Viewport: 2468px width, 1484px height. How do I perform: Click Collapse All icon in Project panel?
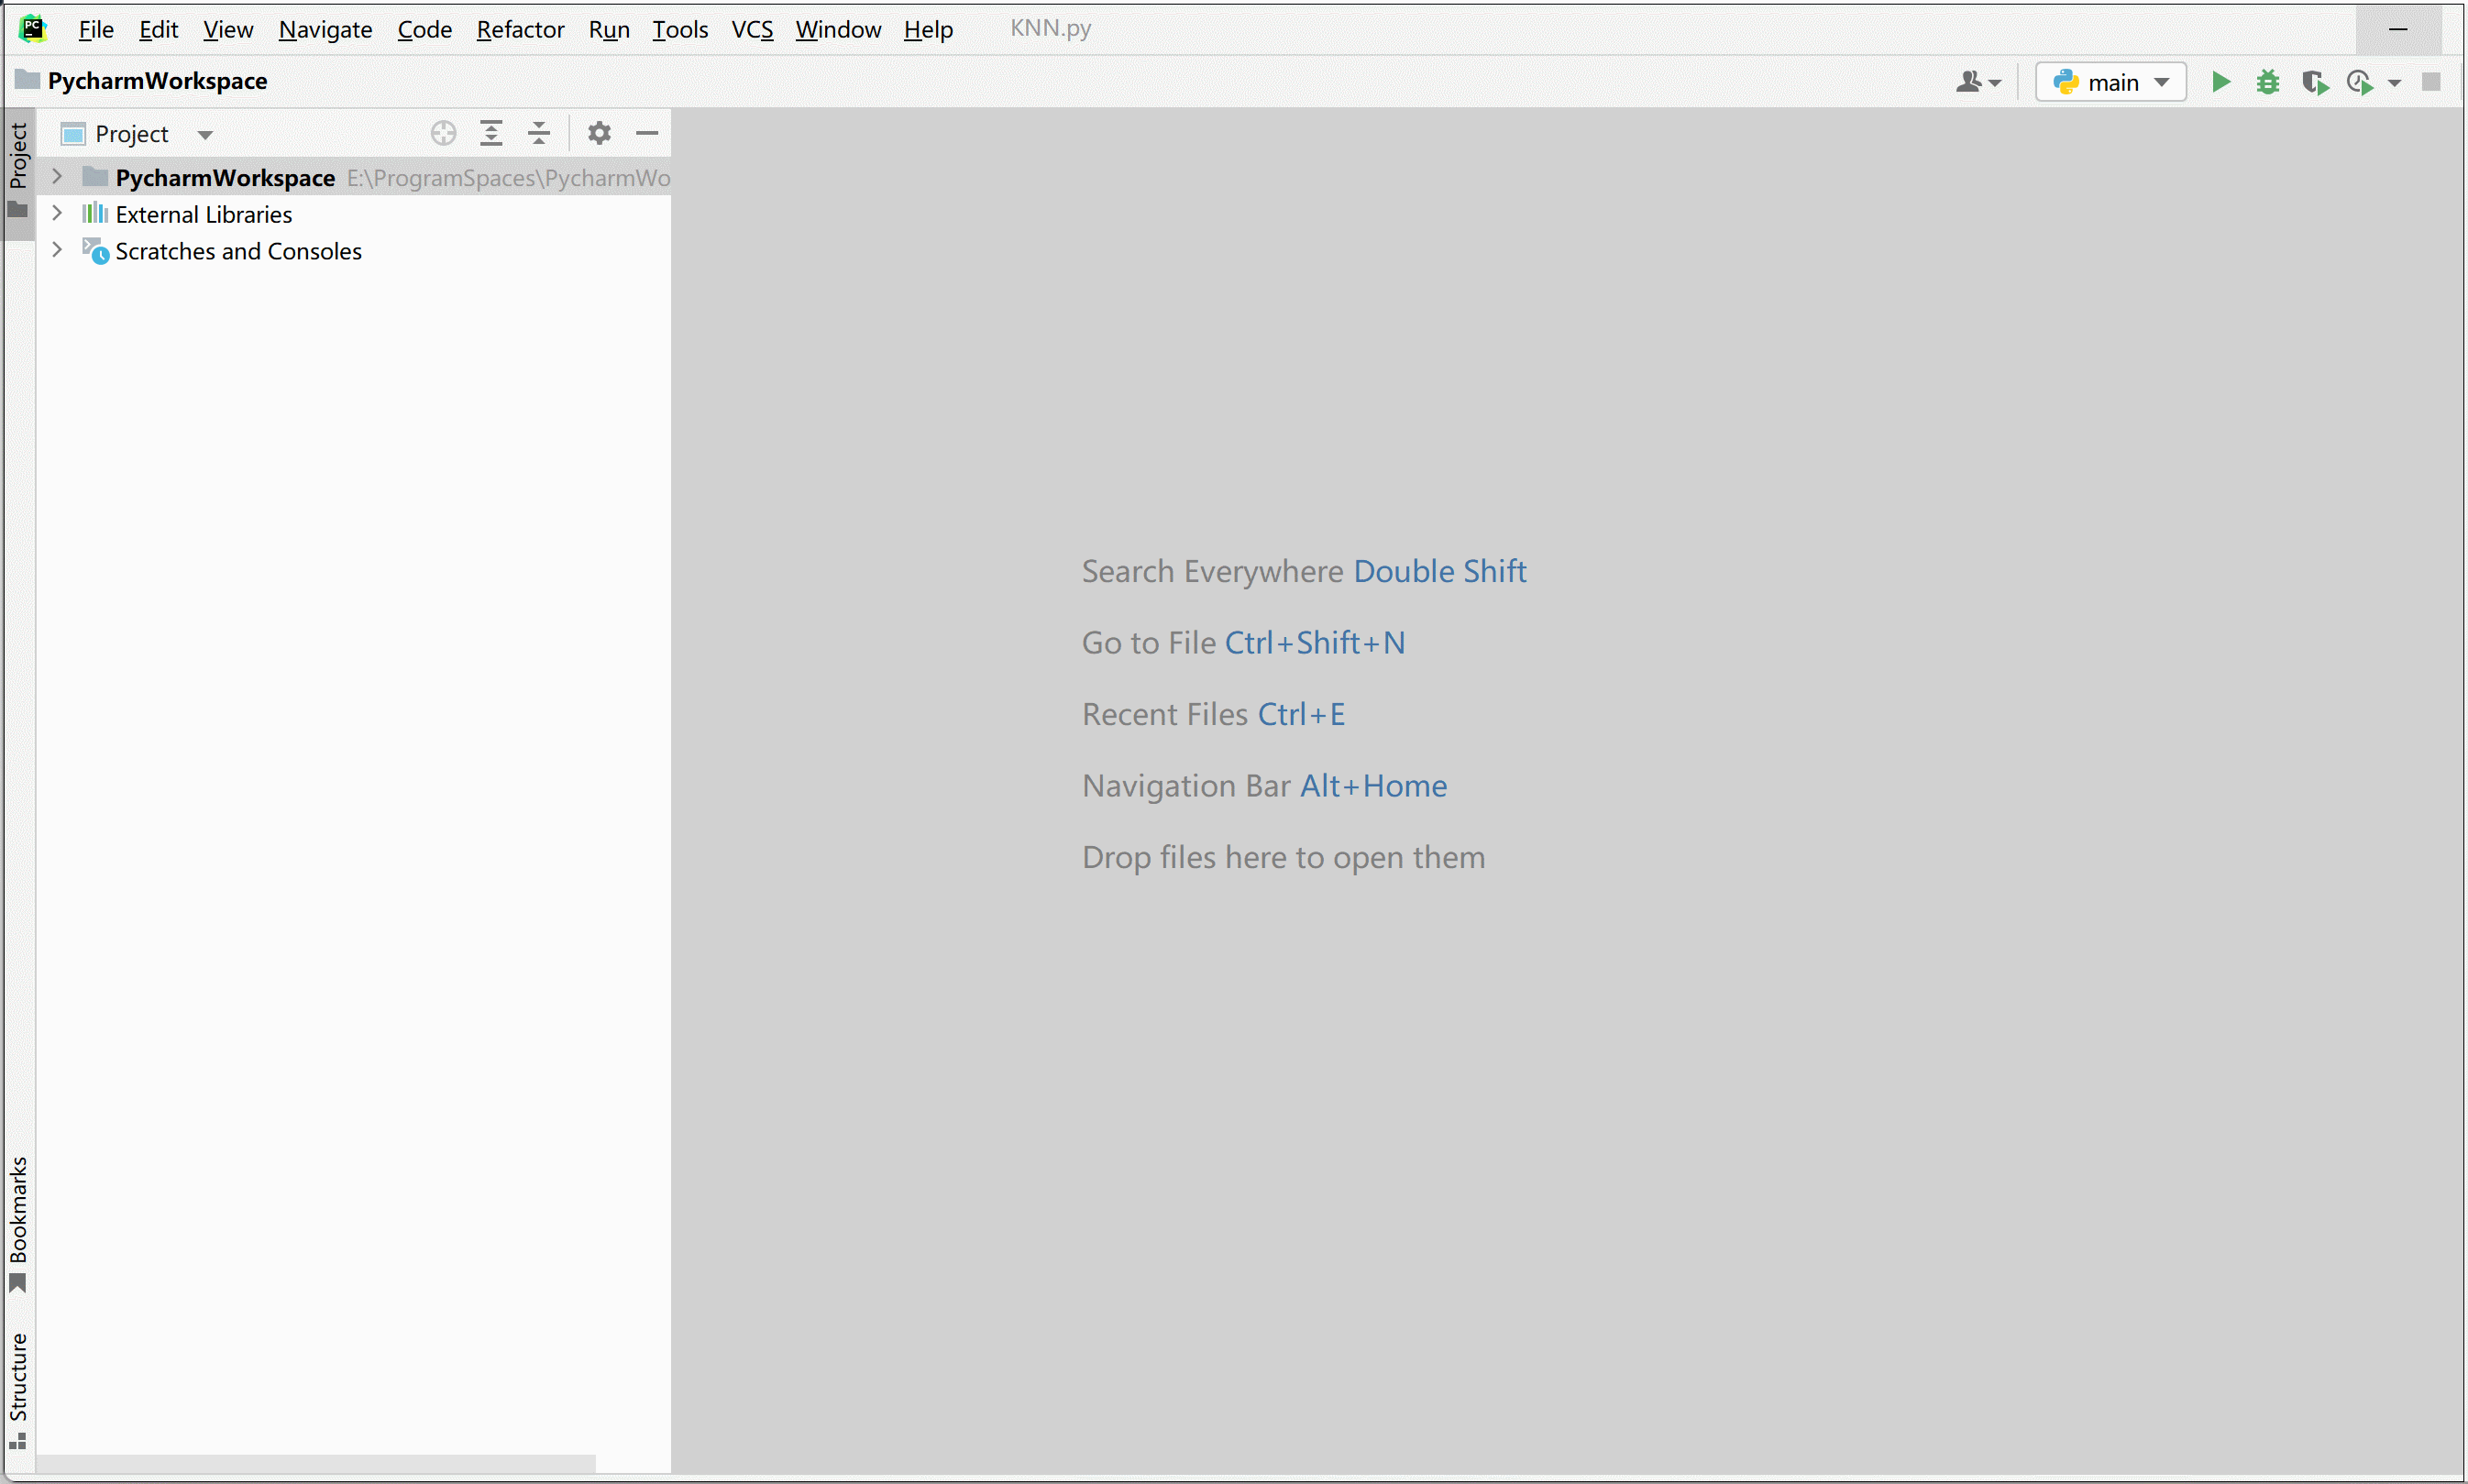click(539, 133)
